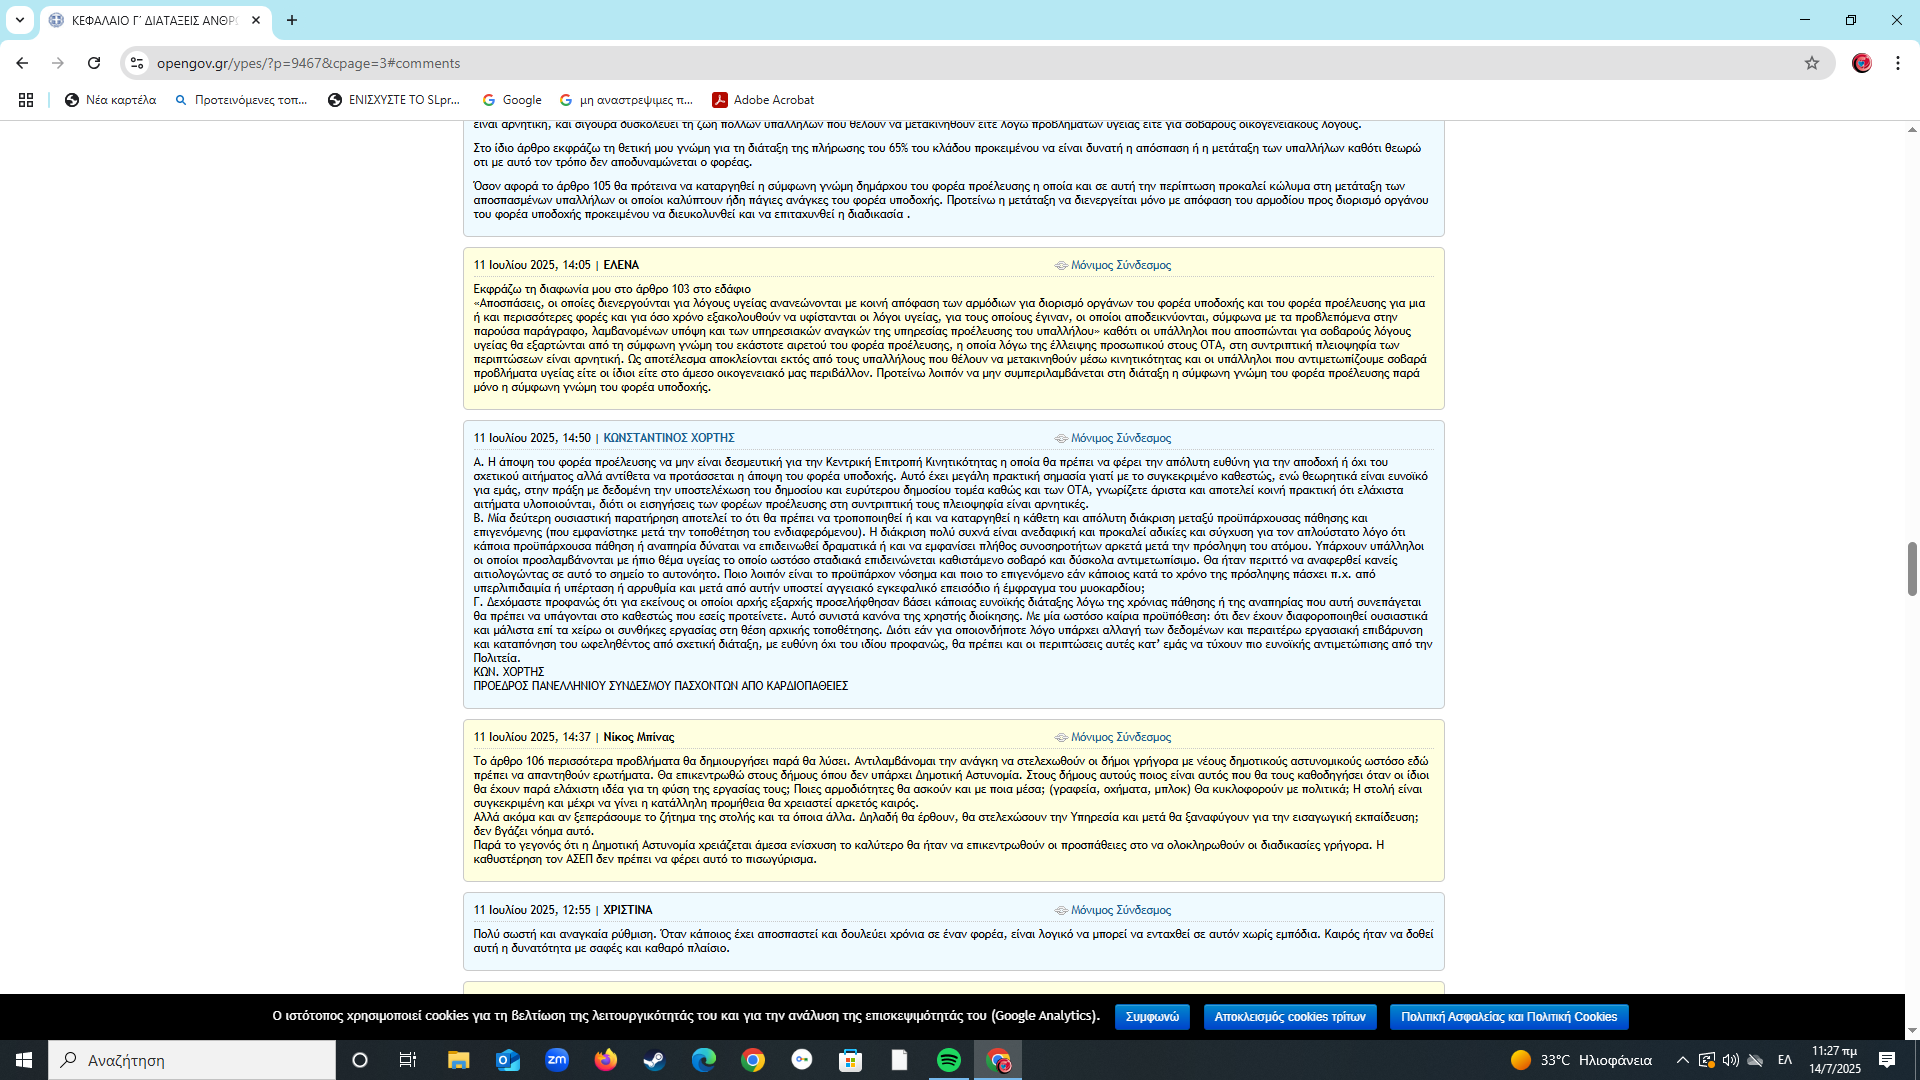Viewport: 1920px width, 1080px height.
Task: Reload the opengov.gr page
Action: (x=94, y=63)
